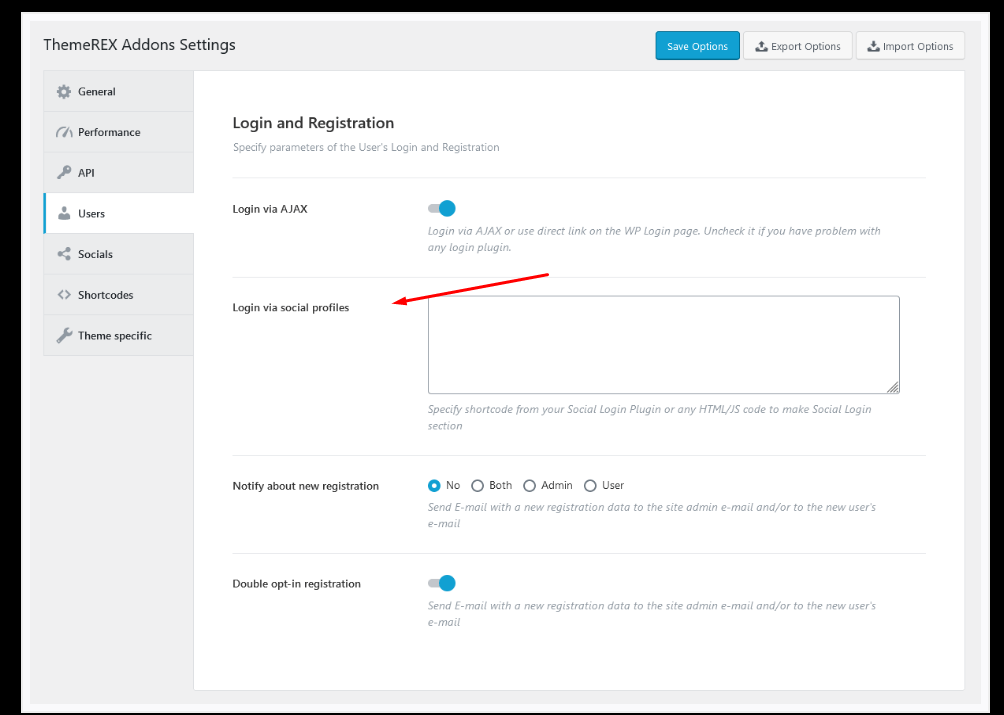Click the ThemeREX Addons Settings title
The width and height of the screenshot is (1004, 715).
tap(140, 45)
